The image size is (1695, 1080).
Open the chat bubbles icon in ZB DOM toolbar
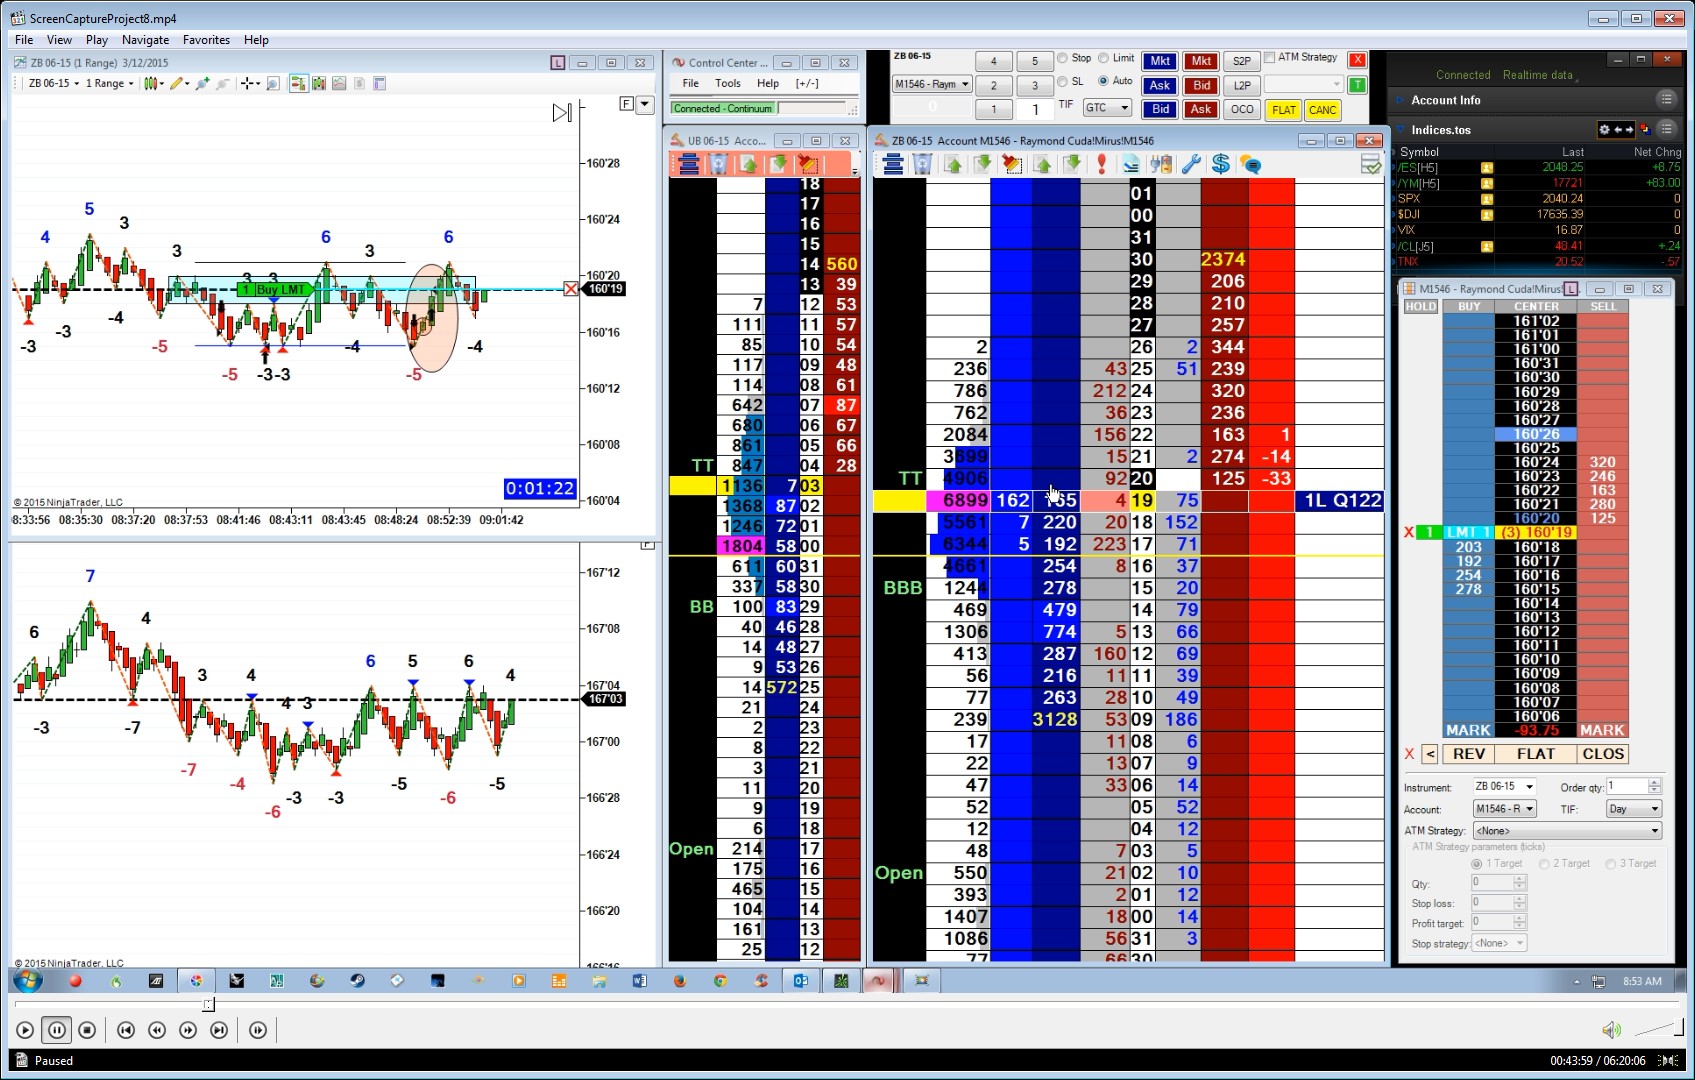(x=1250, y=164)
